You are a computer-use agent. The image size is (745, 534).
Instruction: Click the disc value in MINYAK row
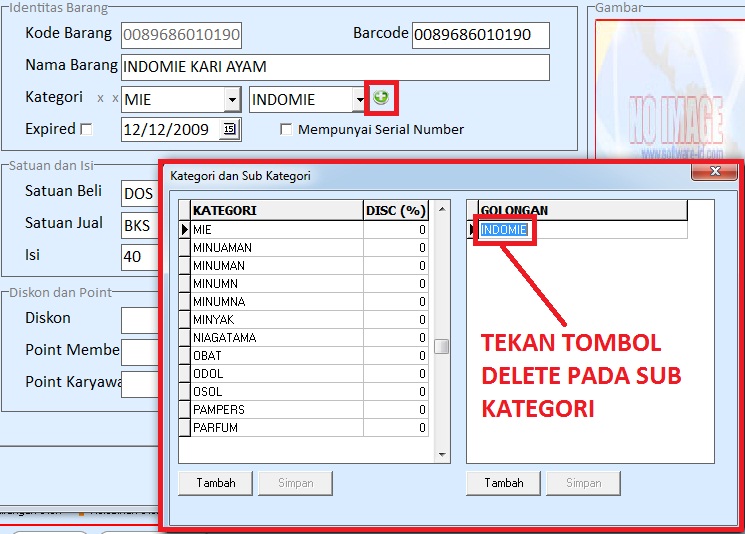396,320
